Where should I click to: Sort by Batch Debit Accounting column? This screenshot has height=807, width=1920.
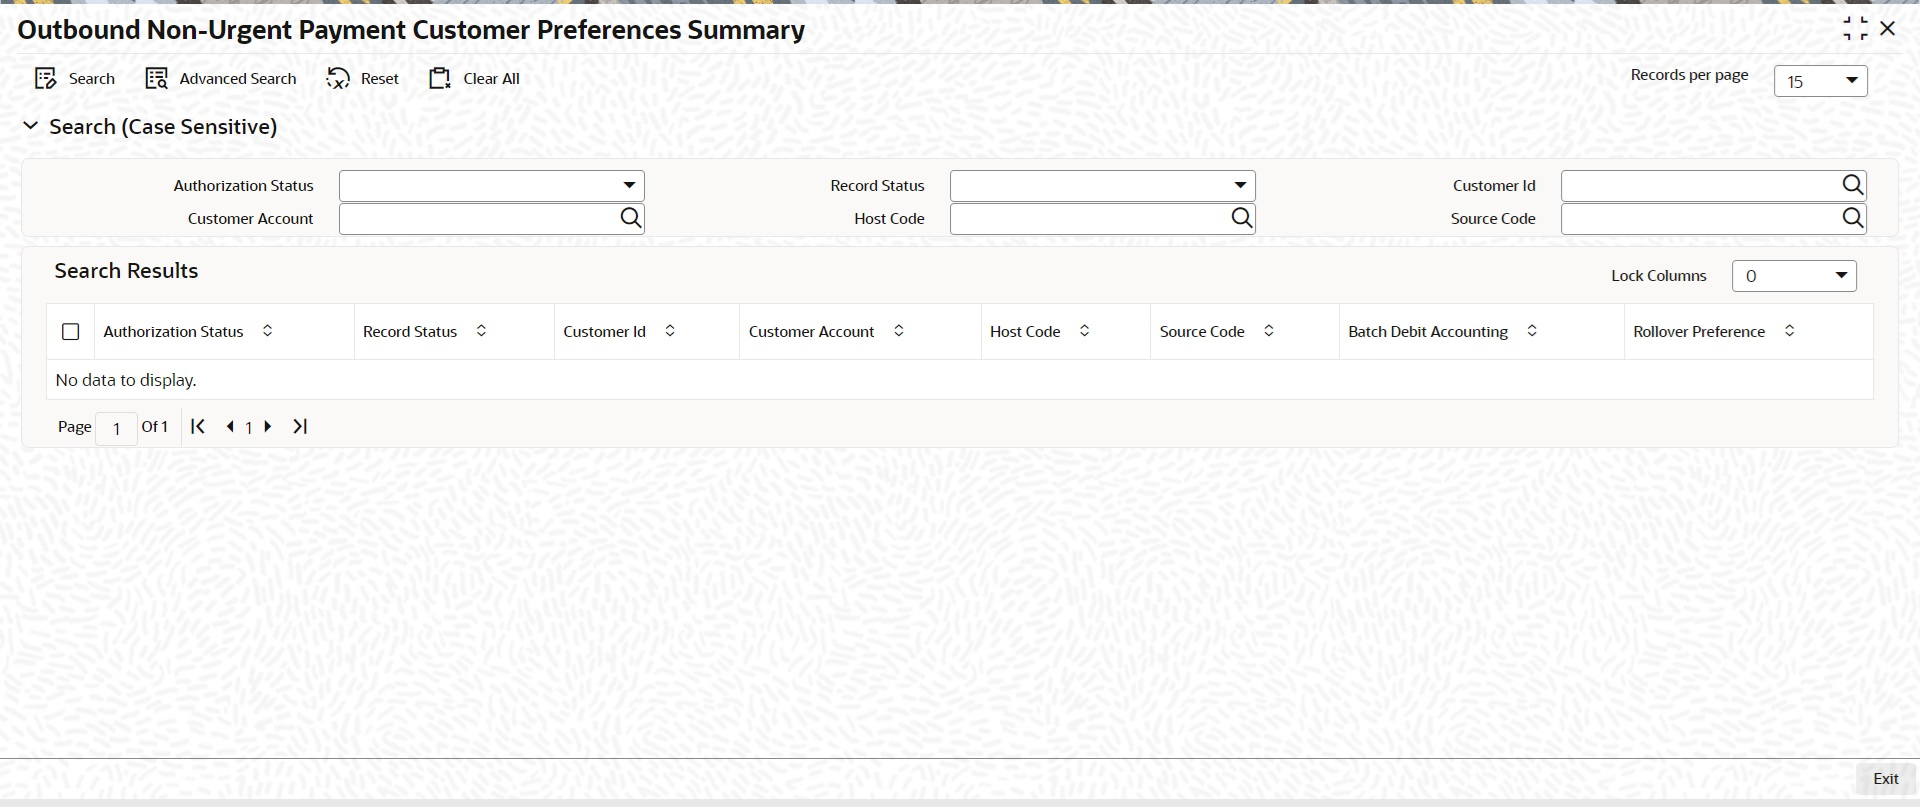click(x=1531, y=331)
